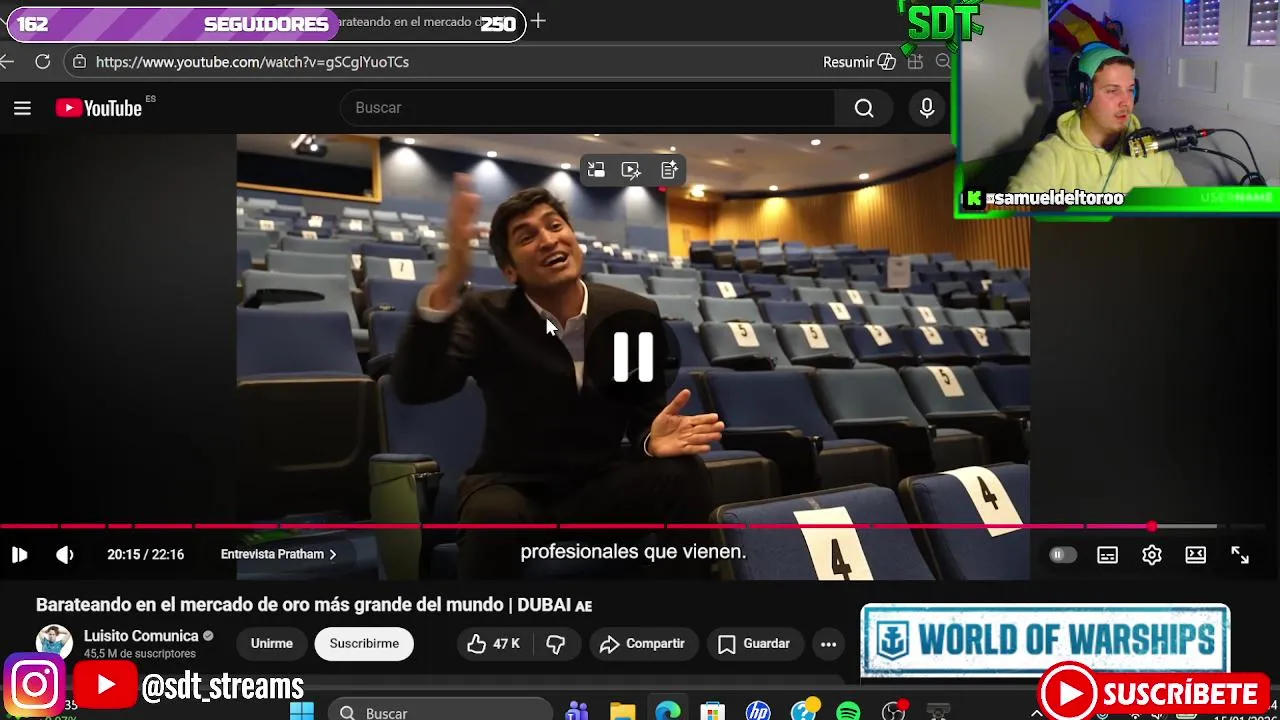
Task: Resume video with the play button
Action: (19, 555)
